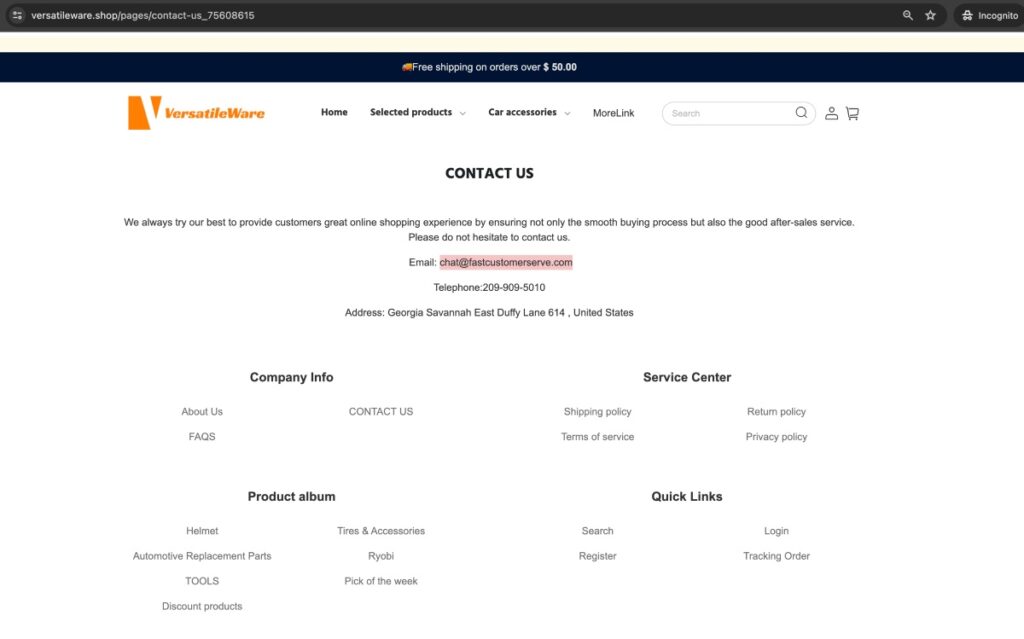Click the site info icon in the address bar
The image size is (1024, 639).
17,15
